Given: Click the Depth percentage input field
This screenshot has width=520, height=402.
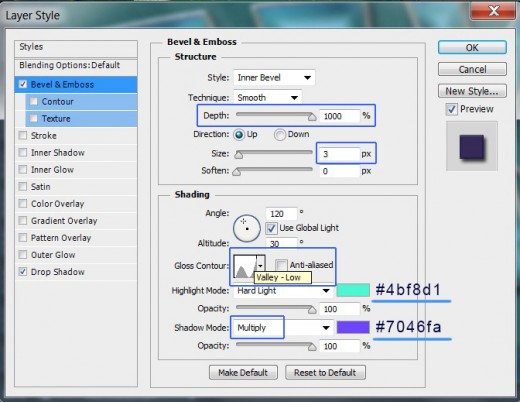Looking at the screenshot, I should click(x=340, y=116).
